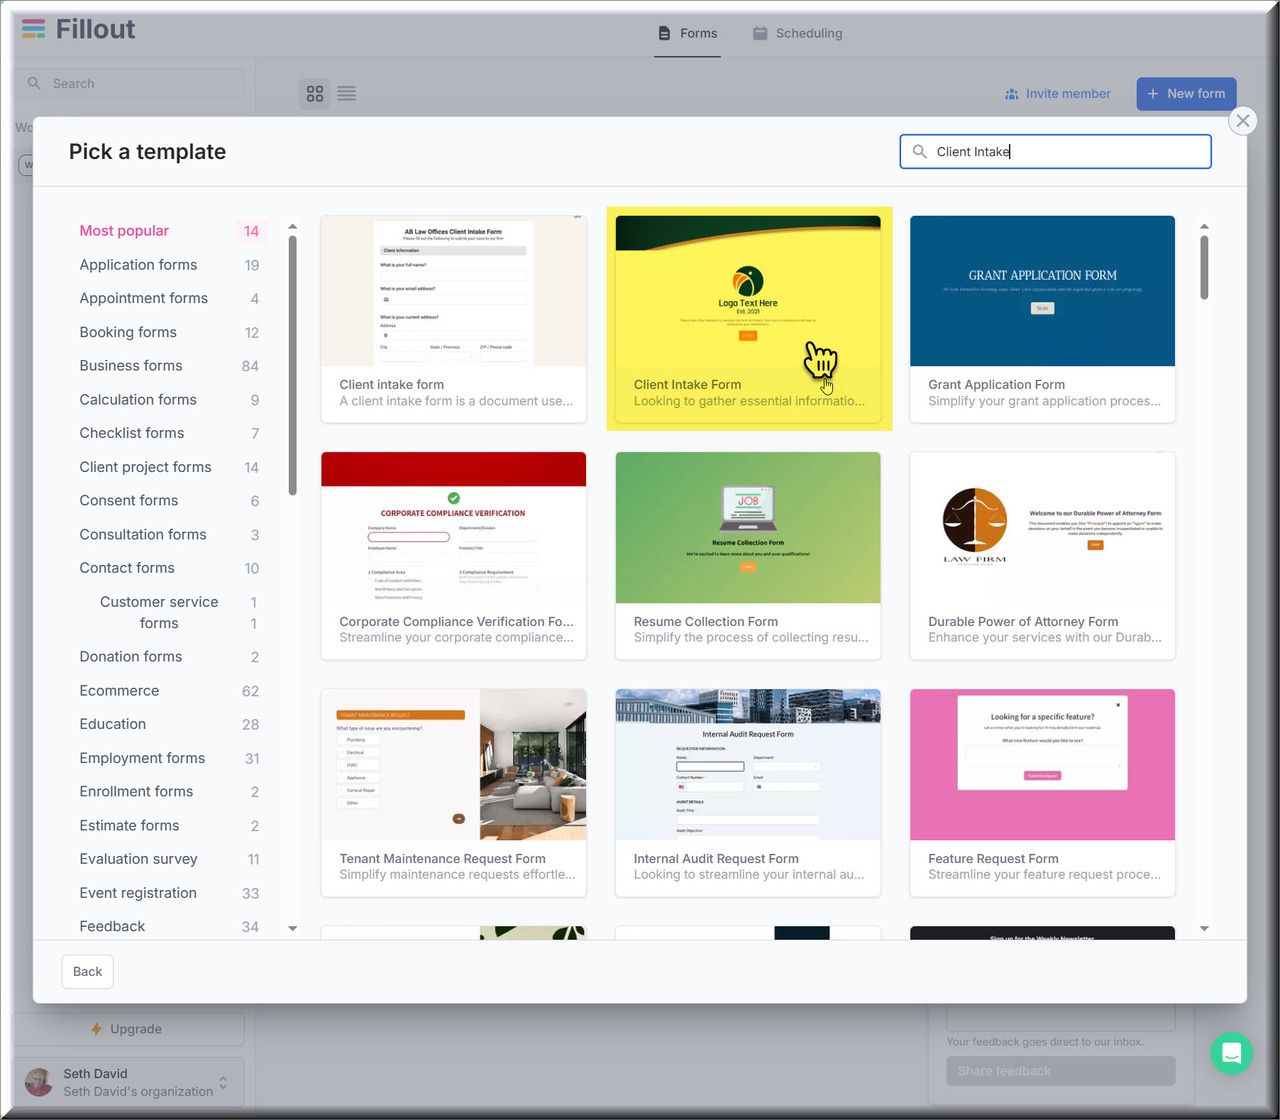
Task: Click the Fillout logo icon
Action: click(x=33, y=29)
